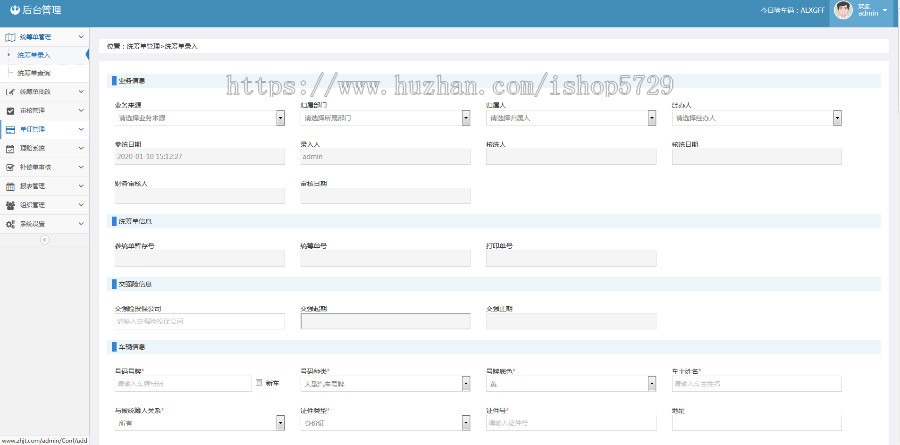Click the 审核管理 checked-box icon
The width and height of the screenshot is (900, 445).
[x=10, y=110]
